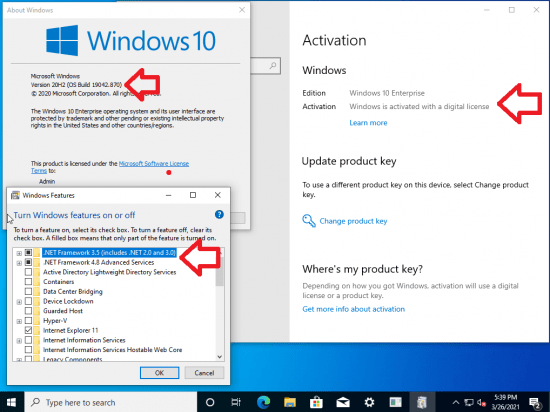The width and height of the screenshot is (550, 412).
Task: Show hidden system tray icons
Action: (x=455, y=402)
